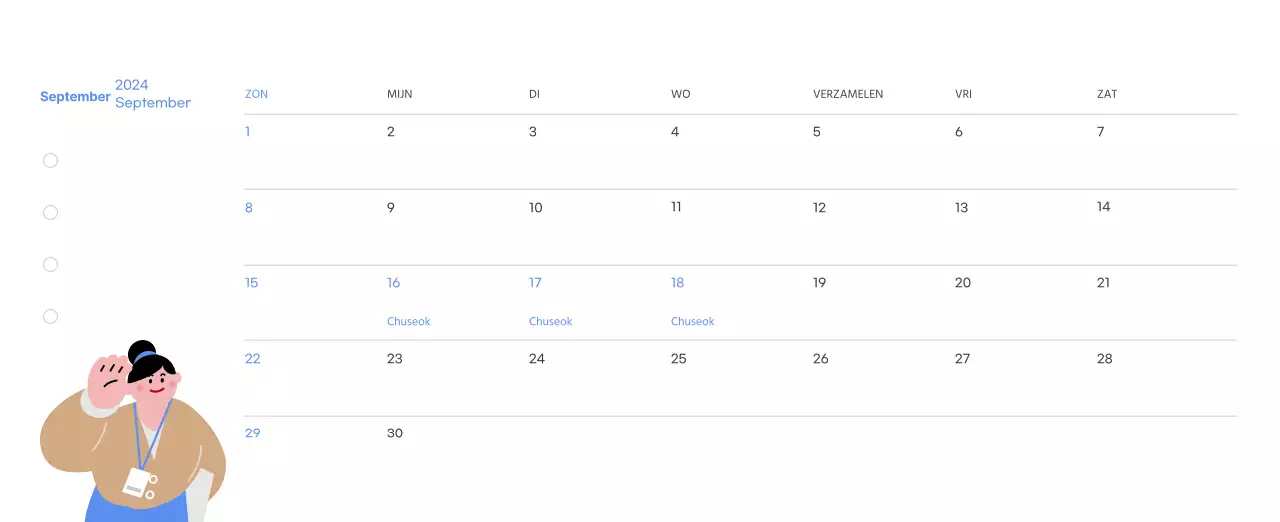Select Sunday the 29th
Screen dimensions: 1280x522
(253, 433)
